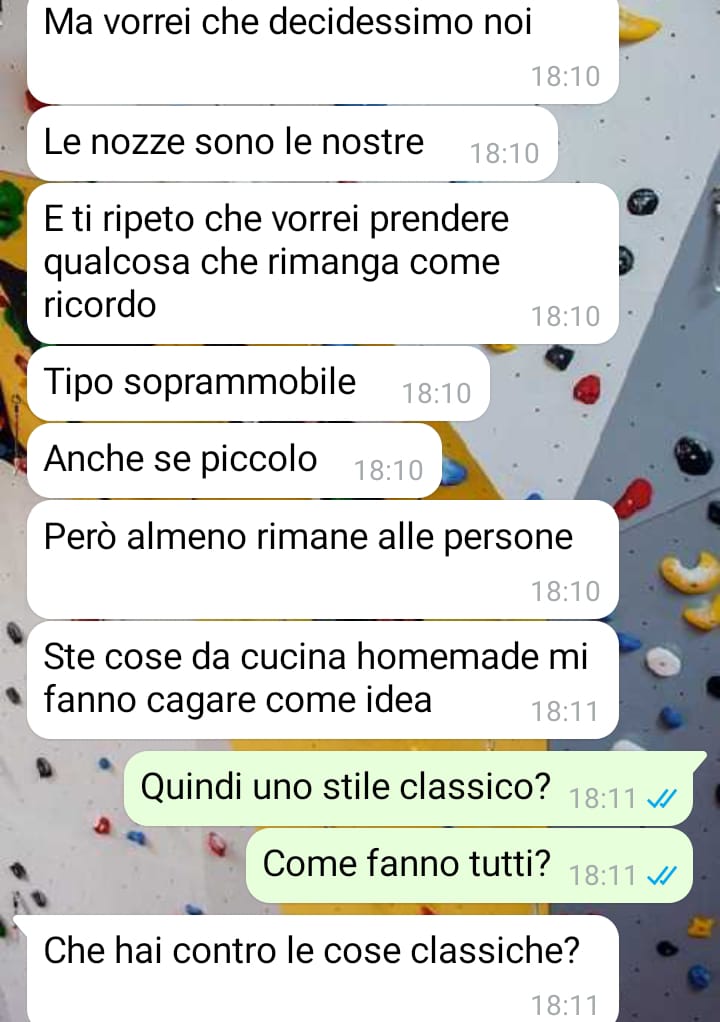Tap the 18:11 timestamp on 'Quindi uno stile classico?'
The height and width of the screenshot is (1022, 720).
pyautogui.click(x=602, y=798)
